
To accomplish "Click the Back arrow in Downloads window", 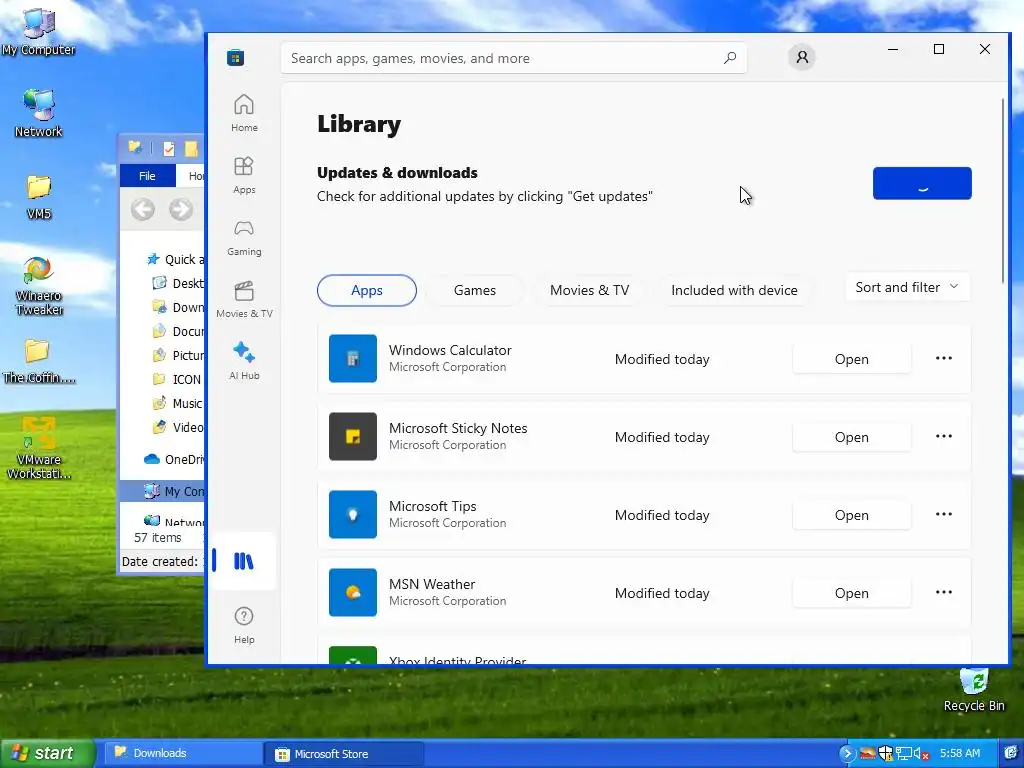I will tap(142, 210).
